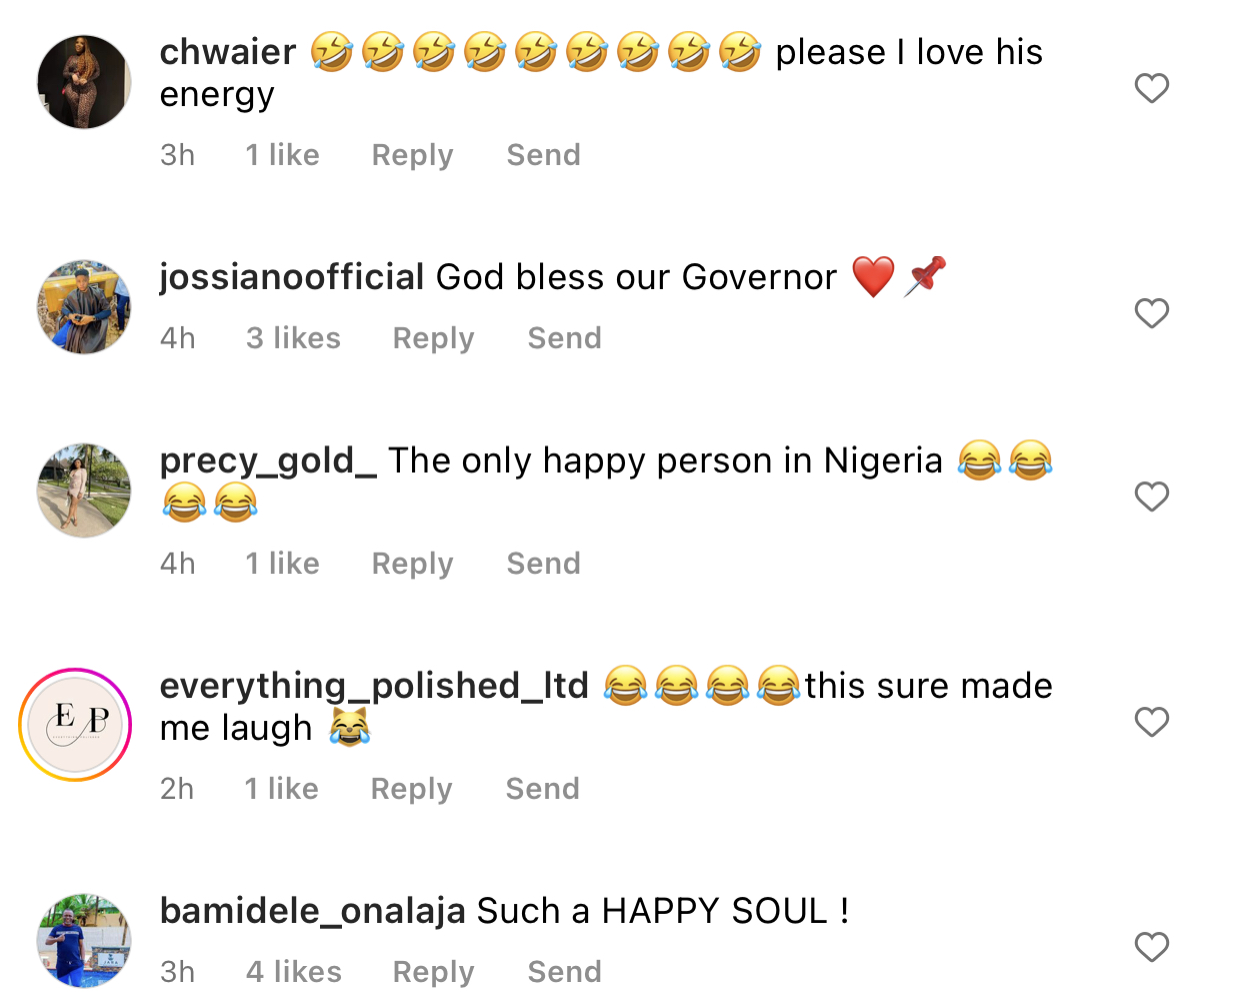Screen dimensions: 1242x1003
Task: Show the 4 likes on bamidele_onalaja's comment
Action: point(293,972)
